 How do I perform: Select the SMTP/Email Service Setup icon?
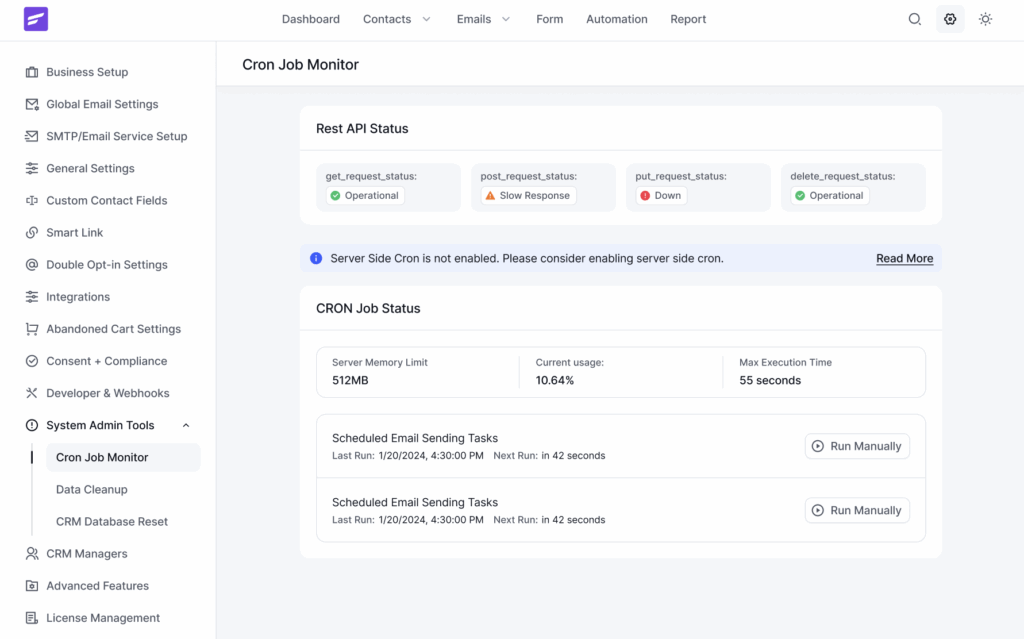(x=31, y=136)
